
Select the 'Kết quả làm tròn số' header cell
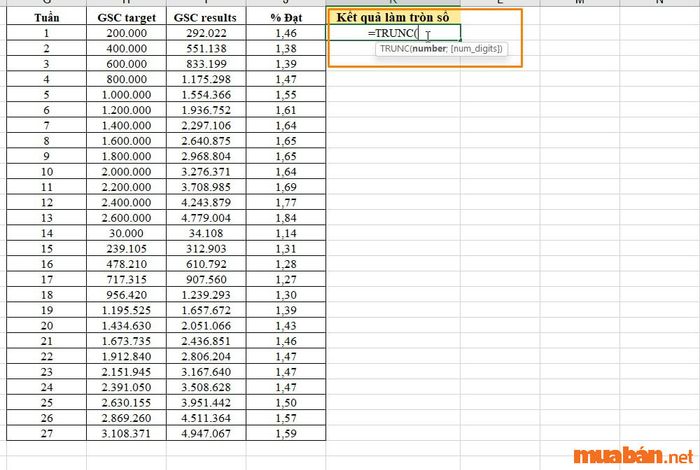click(393, 17)
